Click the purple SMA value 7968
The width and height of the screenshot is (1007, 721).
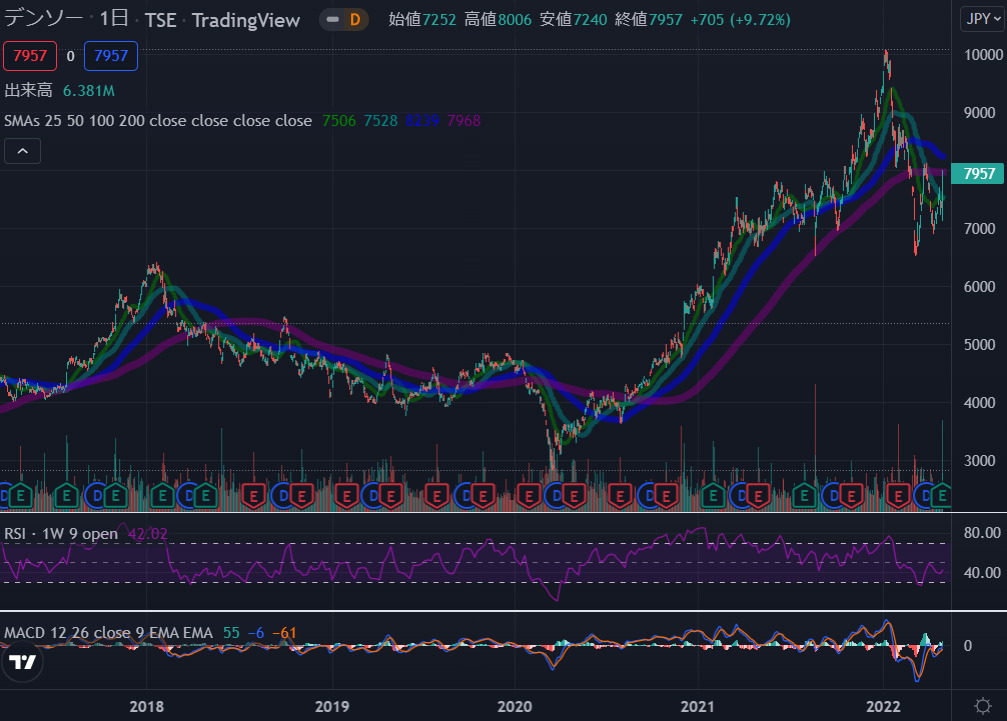[464, 121]
